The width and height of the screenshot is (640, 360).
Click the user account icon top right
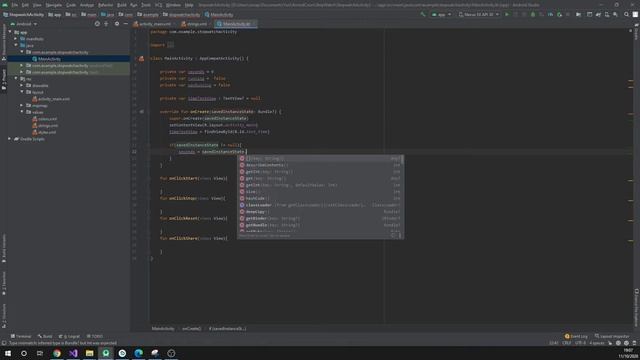(x=635, y=14)
